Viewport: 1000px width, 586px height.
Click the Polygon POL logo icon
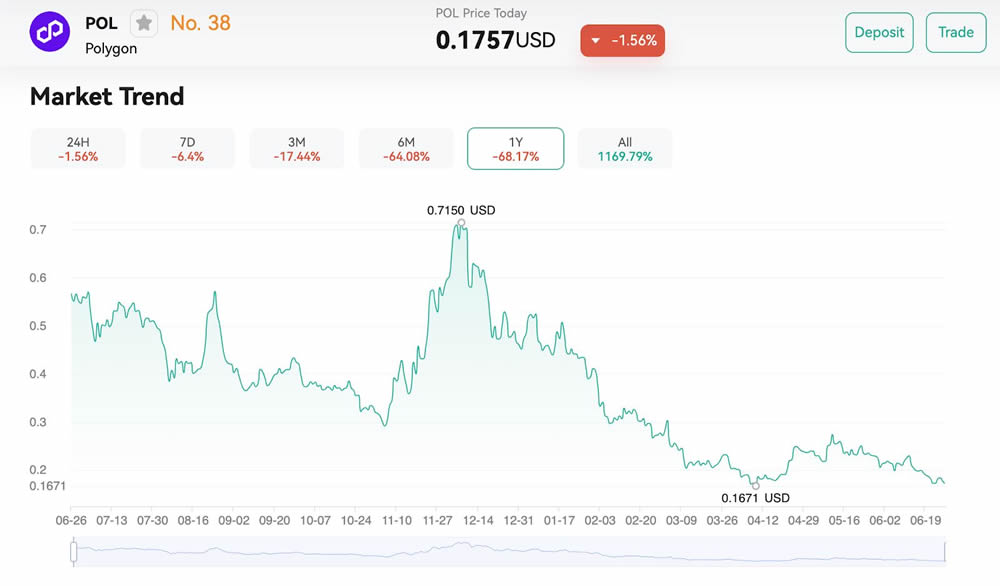point(49,32)
